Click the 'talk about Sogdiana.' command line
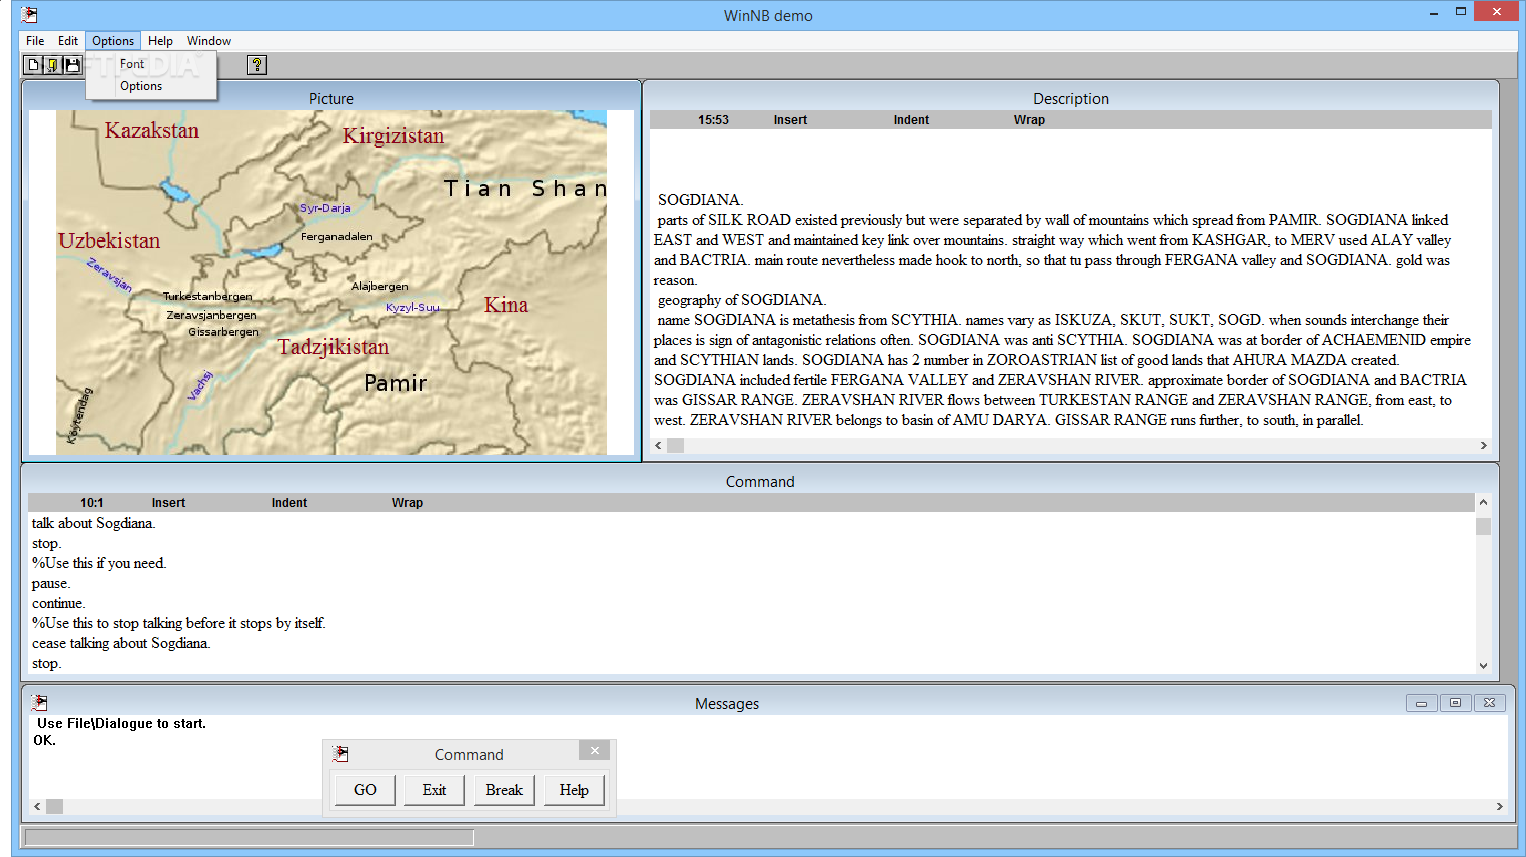Viewport: 1526px width, 857px height. [93, 523]
